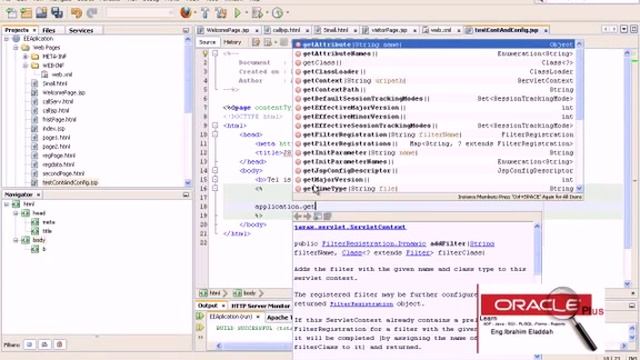Switch to the HTTP Server Monitor tab

[x=261, y=306]
